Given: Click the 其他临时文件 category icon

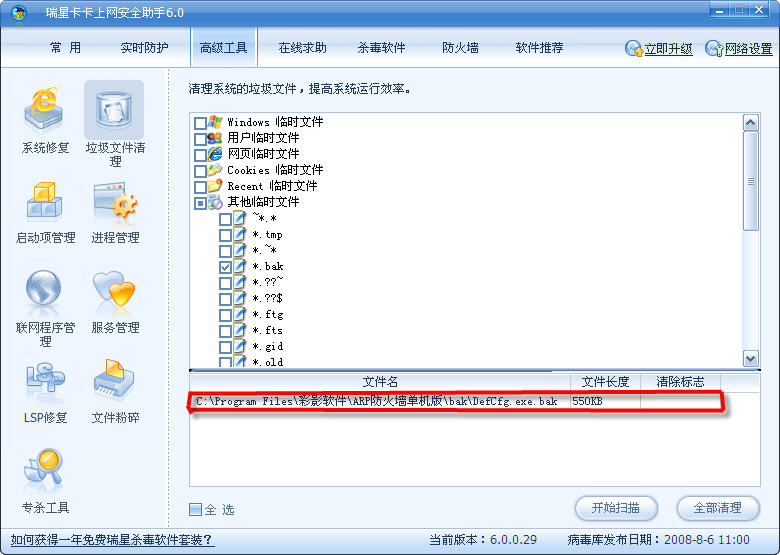Looking at the screenshot, I should point(215,201).
